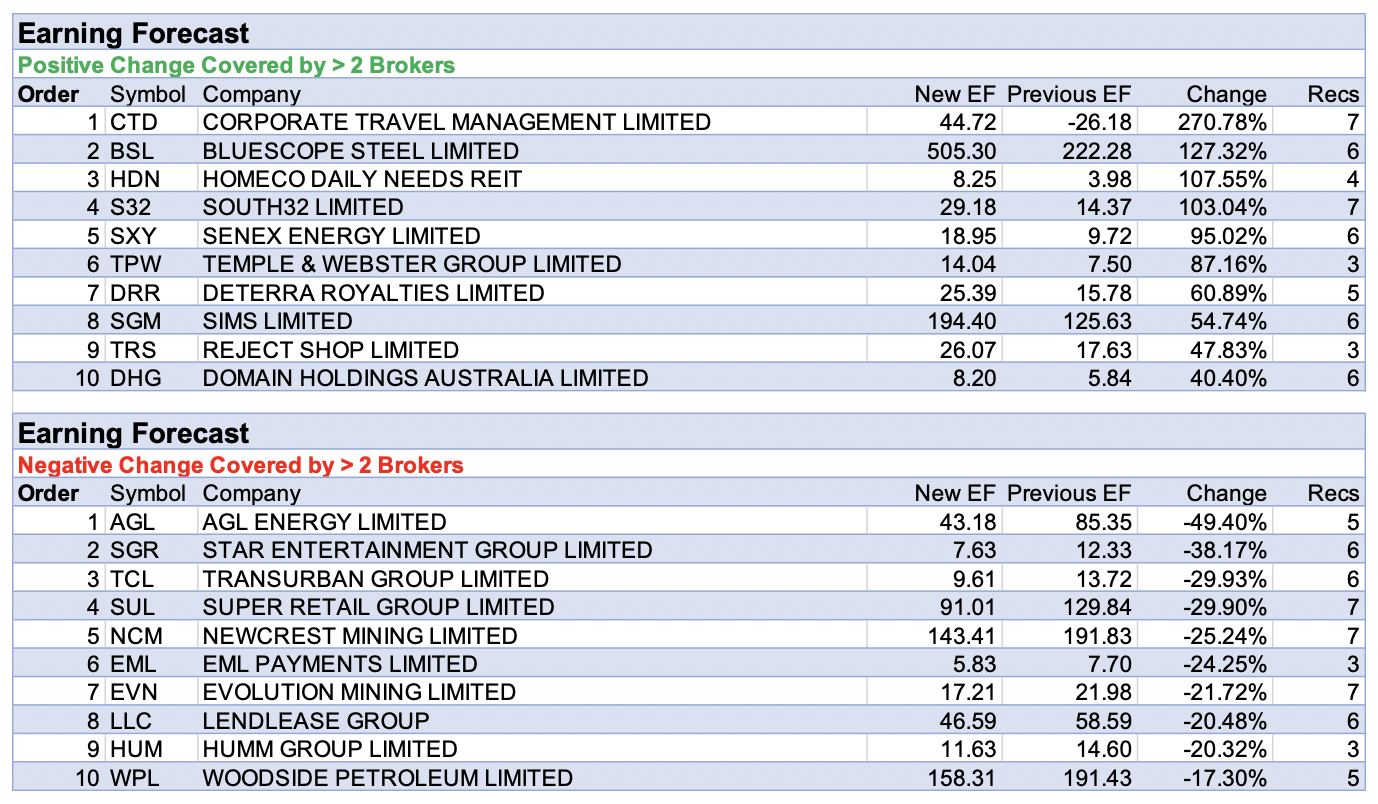Select the CTD symbol cell

click(135, 122)
